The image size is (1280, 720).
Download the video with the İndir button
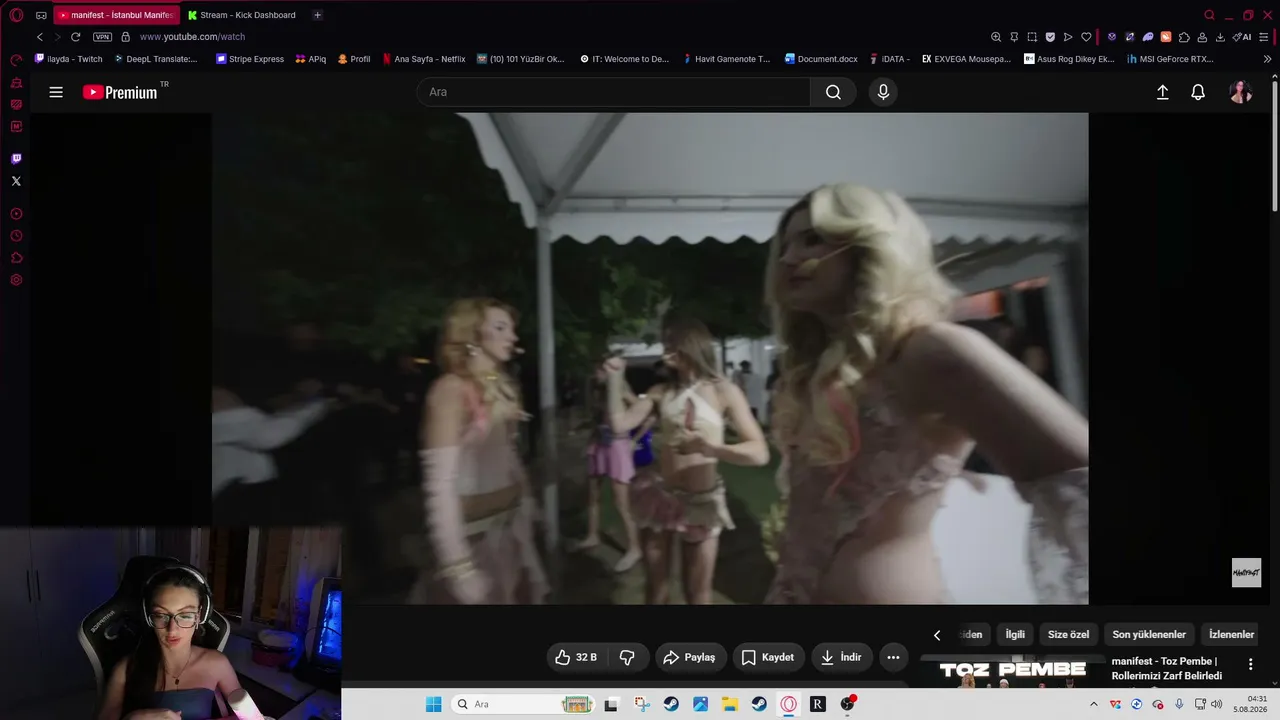click(x=841, y=657)
